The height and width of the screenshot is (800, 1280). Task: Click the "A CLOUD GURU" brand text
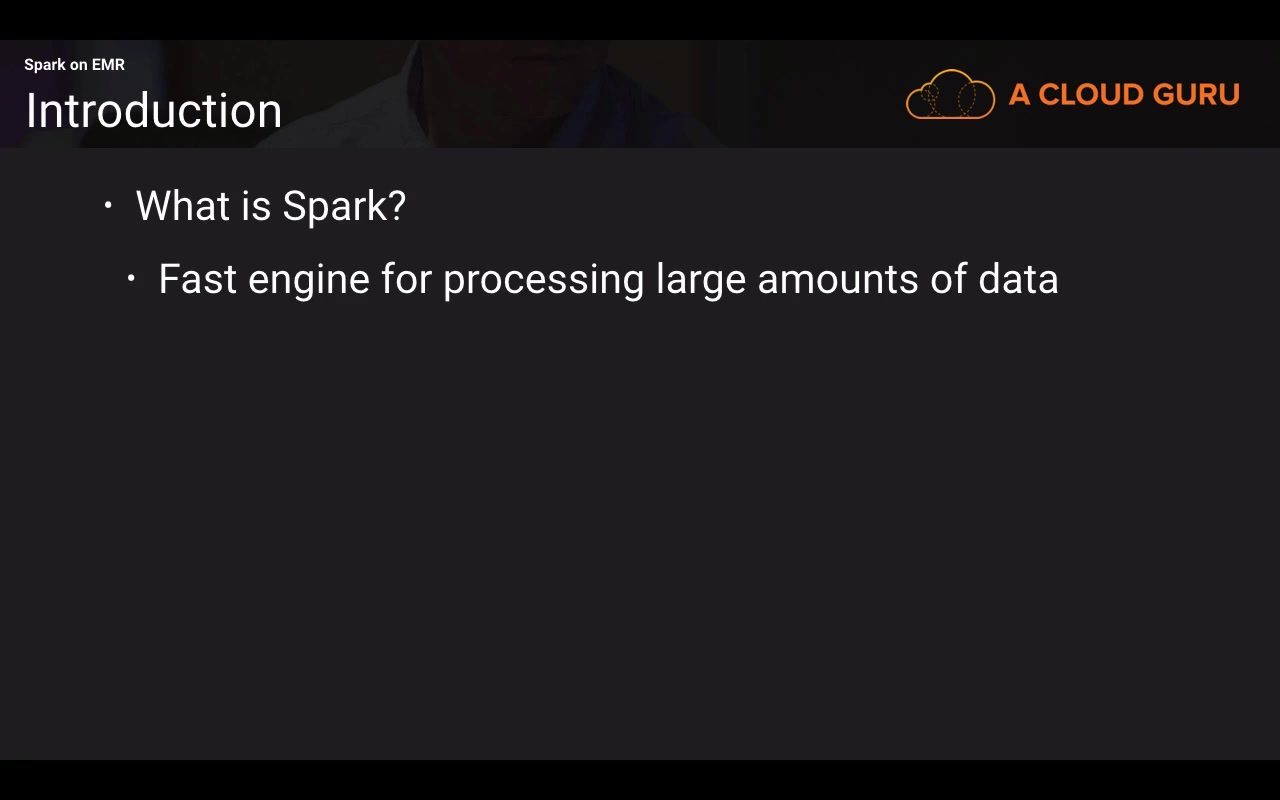coord(1124,95)
